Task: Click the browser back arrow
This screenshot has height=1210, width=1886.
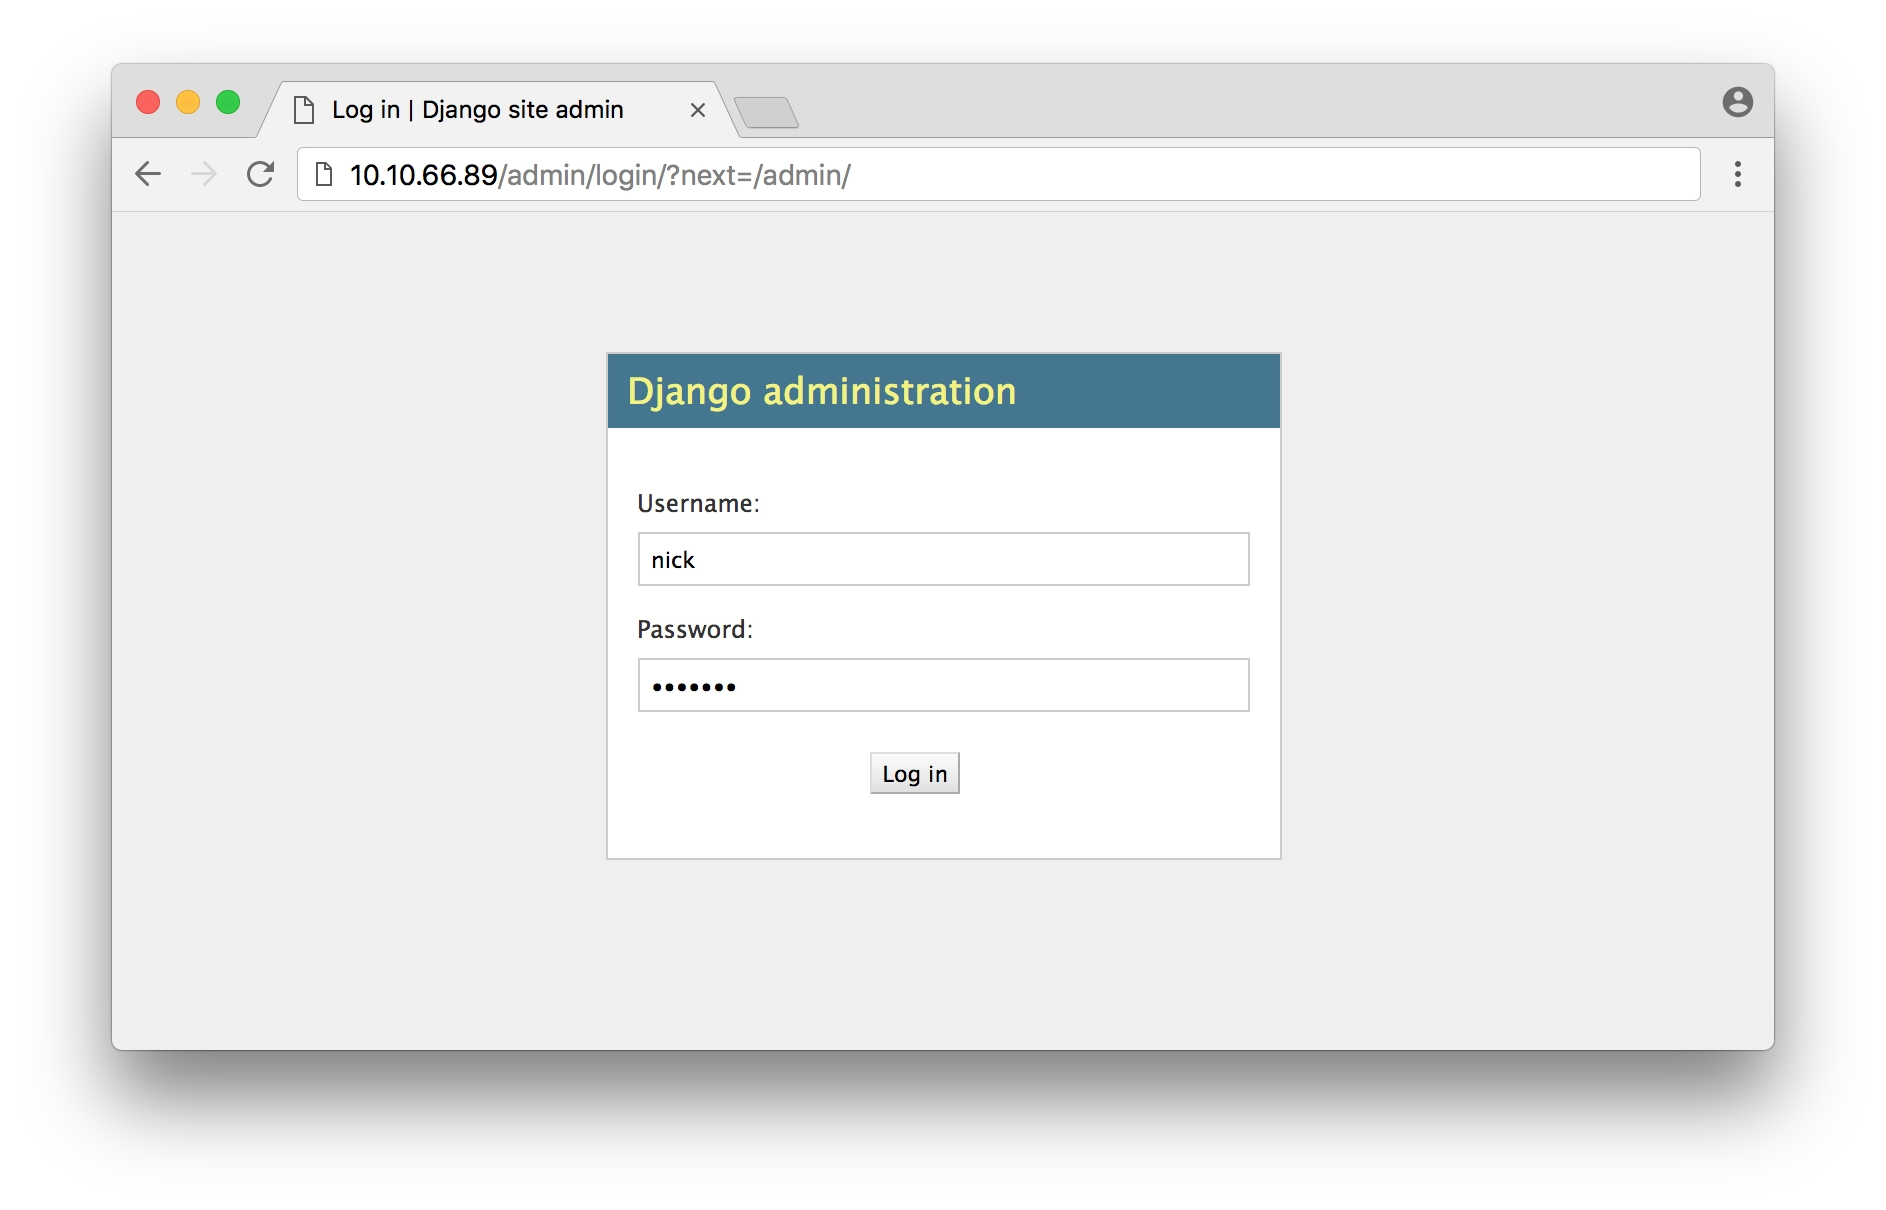Action: 148,174
